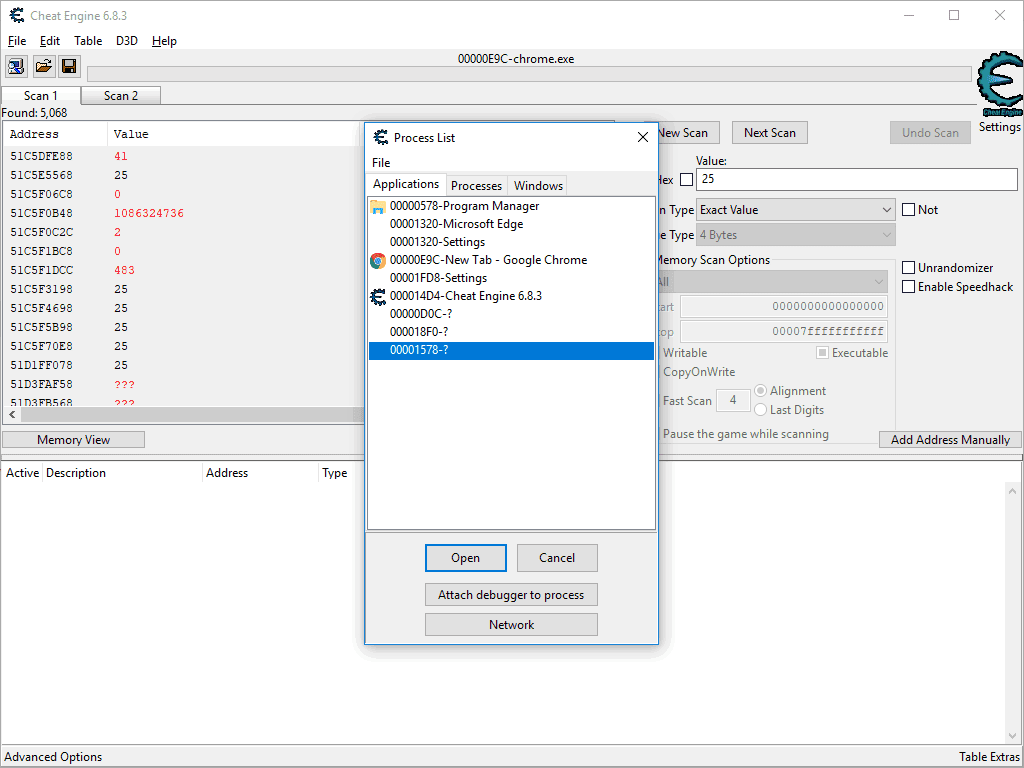The height and width of the screenshot is (768, 1024).
Task: Select 00001FD8-Settings process entry
Action: coord(511,278)
